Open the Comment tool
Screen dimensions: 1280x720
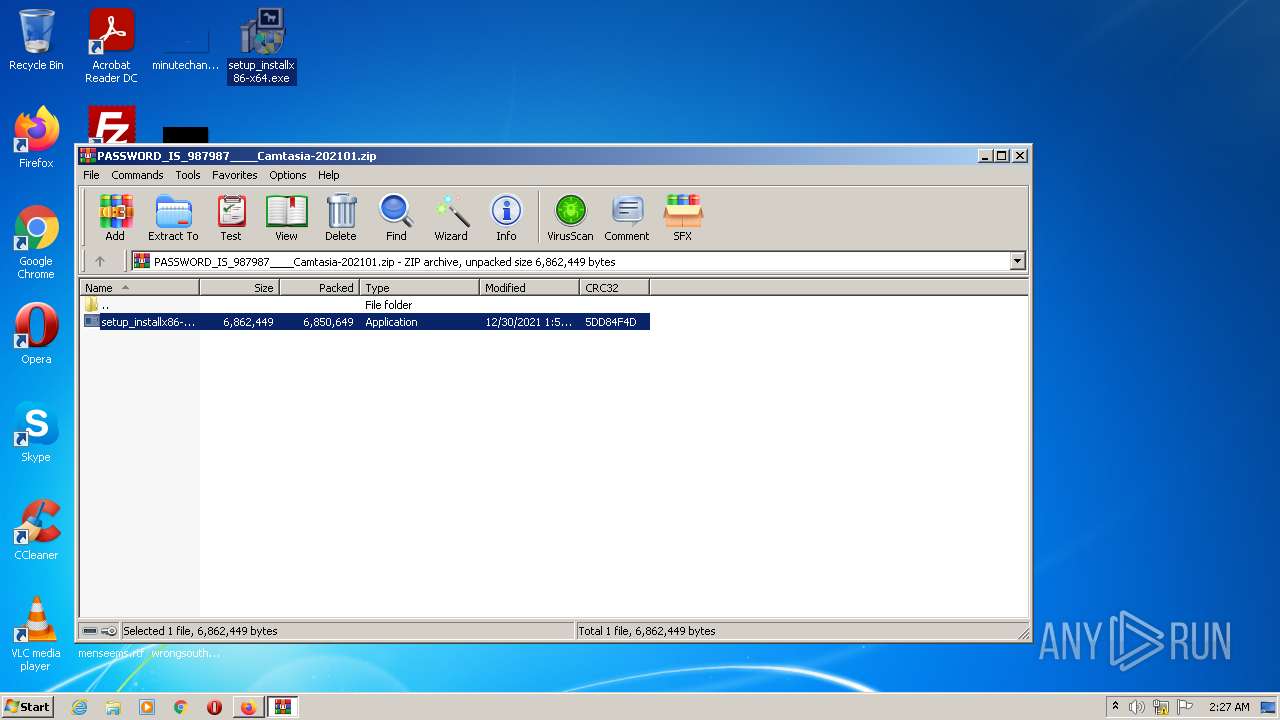(x=627, y=218)
